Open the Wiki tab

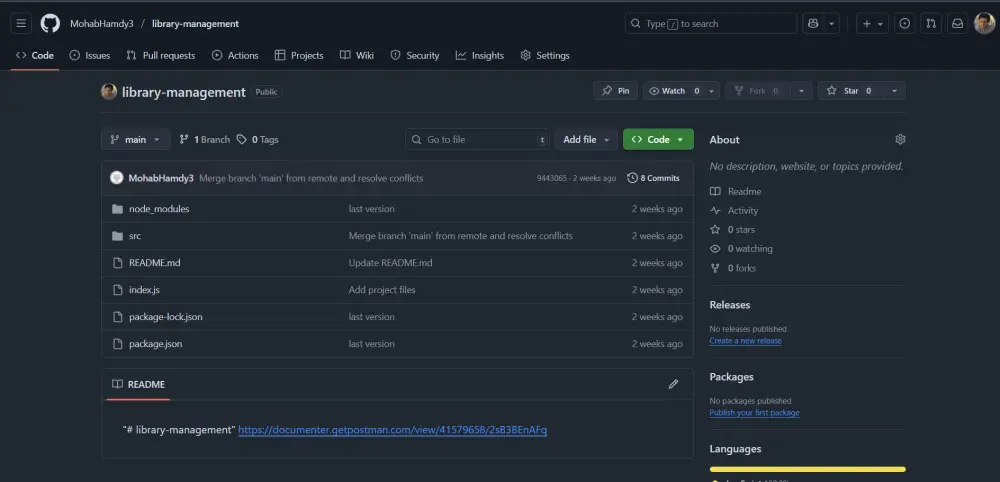(x=357, y=55)
